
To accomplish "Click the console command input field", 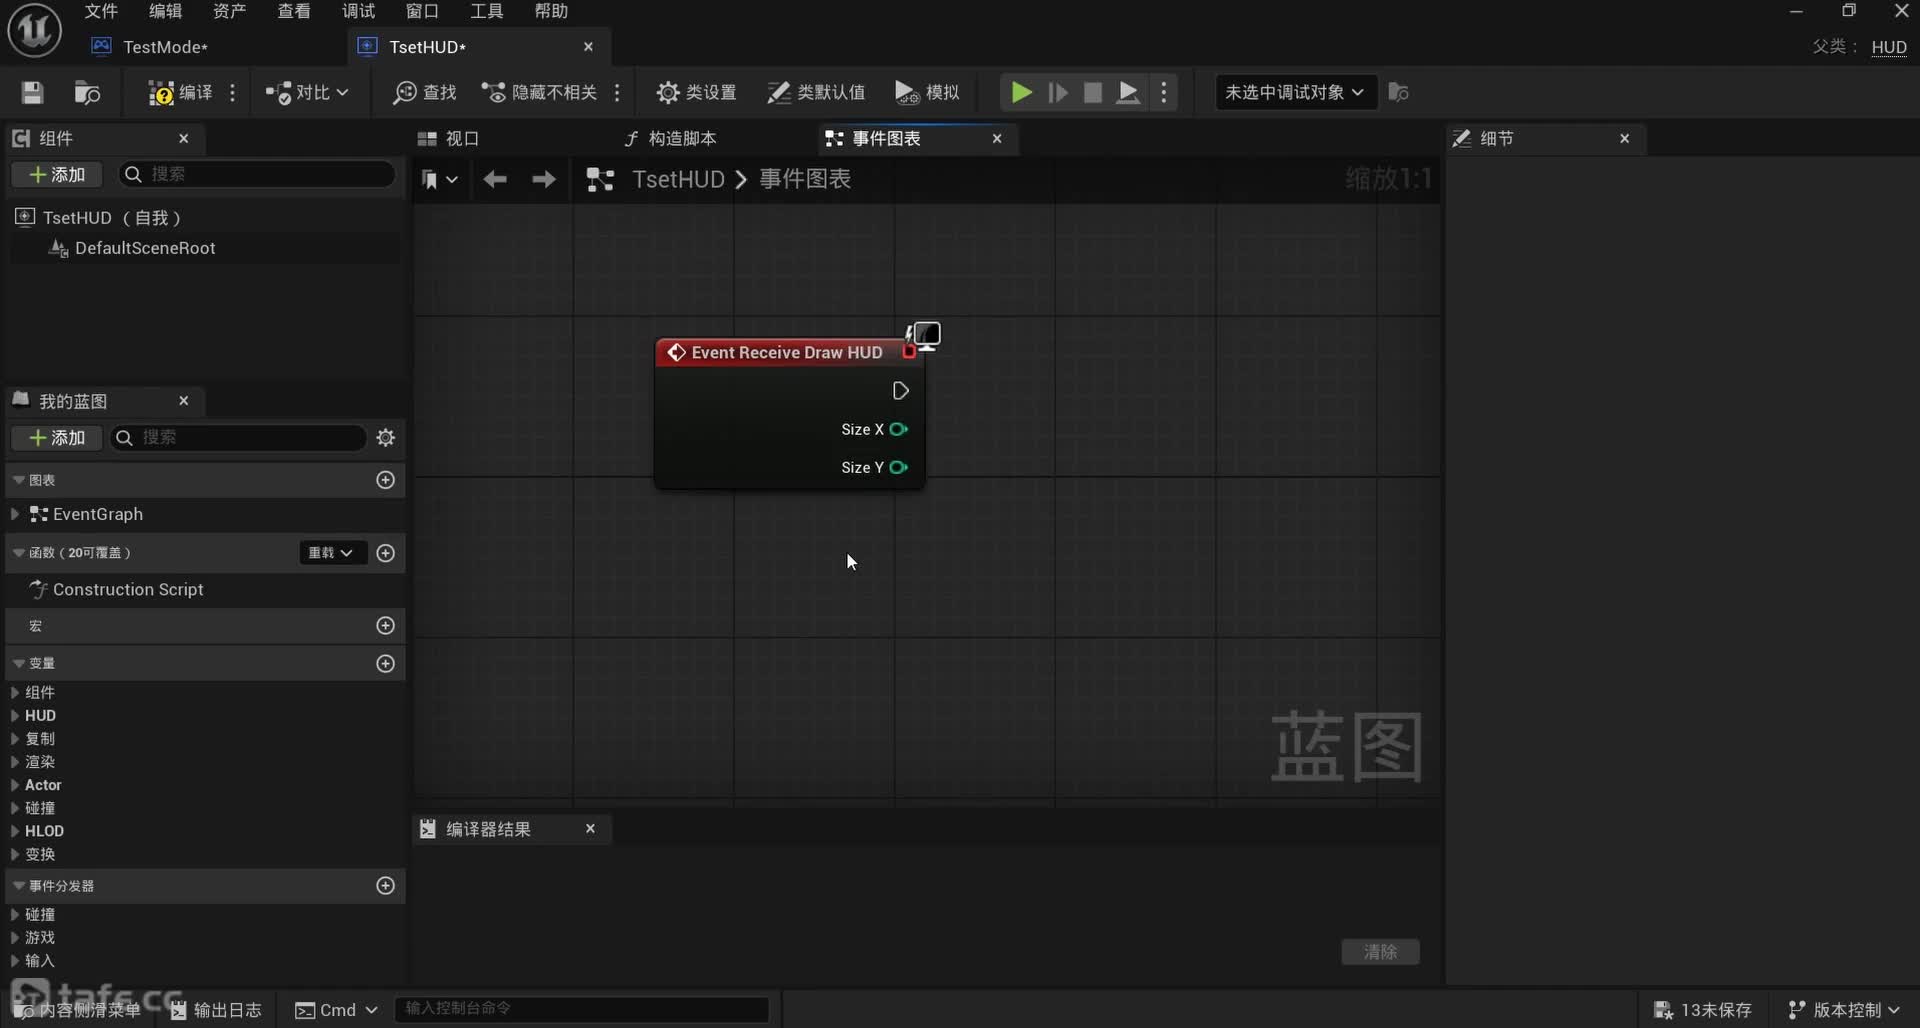I will pyautogui.click(x=582, y=1009).
